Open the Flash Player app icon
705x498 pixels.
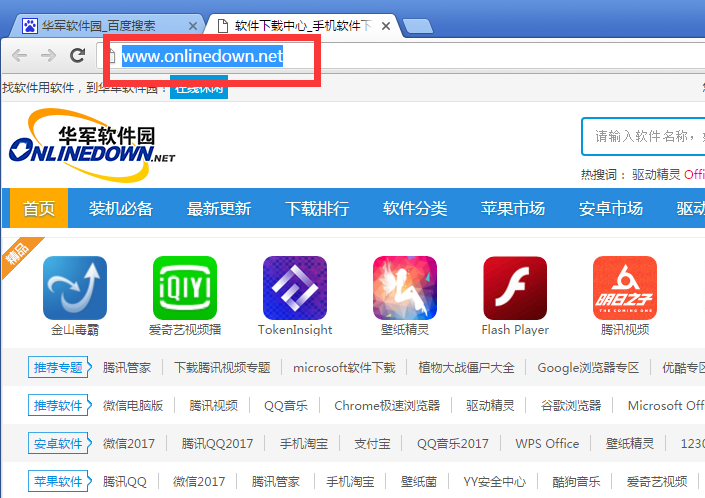[x=515, y=288]
